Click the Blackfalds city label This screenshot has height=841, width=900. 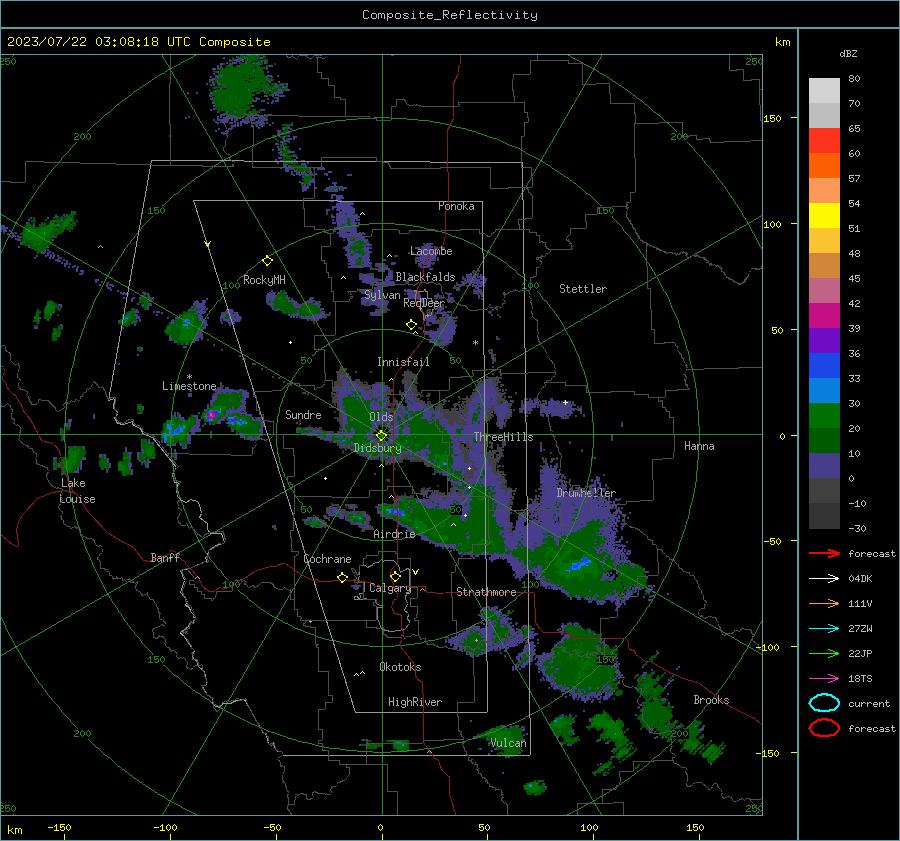[x=425, y=277]
